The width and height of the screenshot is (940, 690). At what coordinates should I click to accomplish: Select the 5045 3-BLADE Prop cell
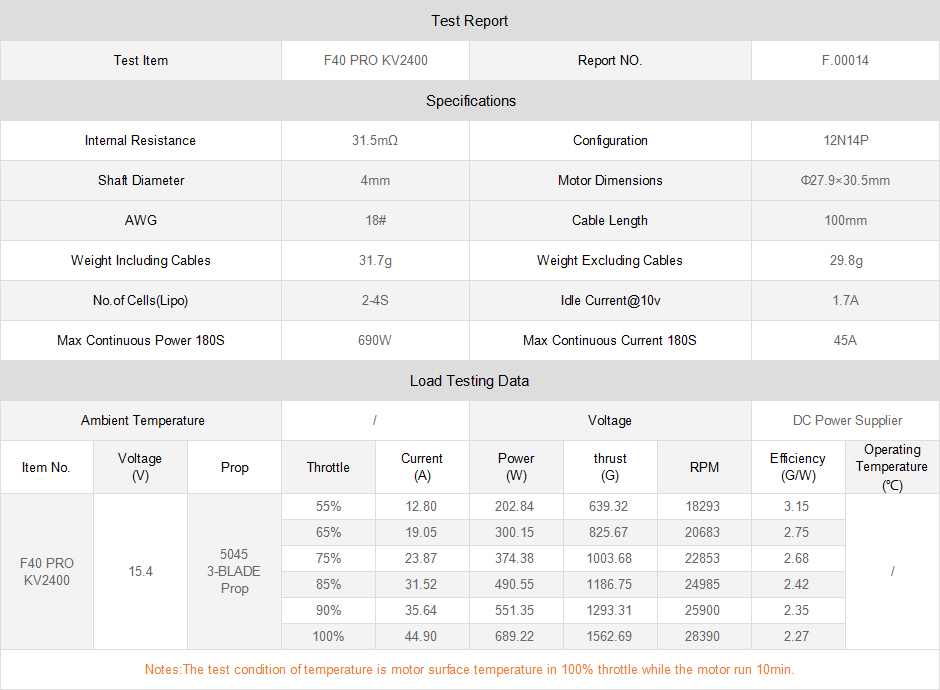[x=234, y=571]
